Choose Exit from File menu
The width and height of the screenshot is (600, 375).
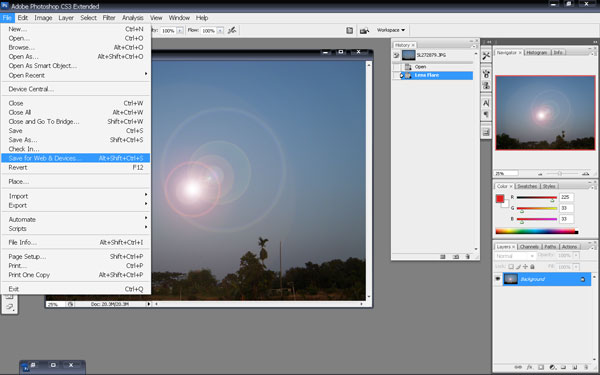pos(76,289)
